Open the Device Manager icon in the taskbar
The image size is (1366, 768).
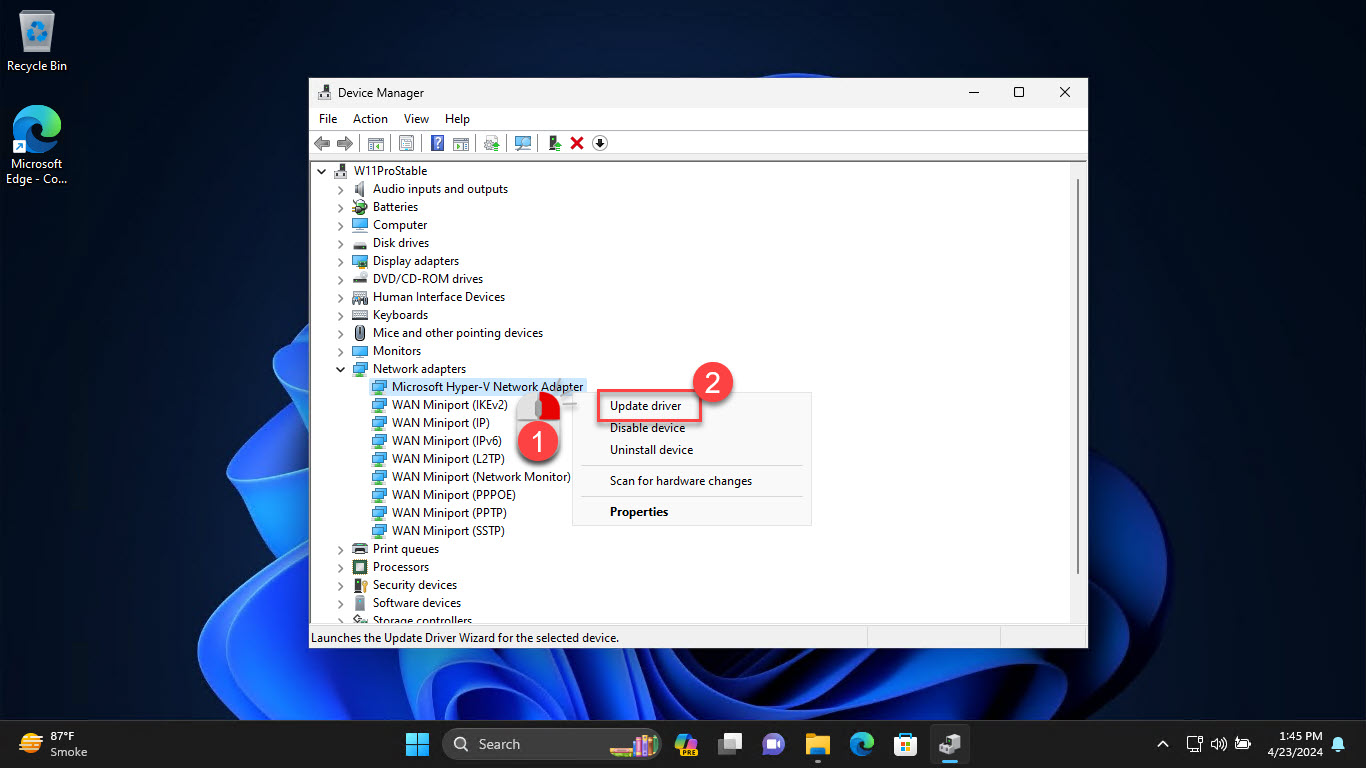tap(949, 744)
